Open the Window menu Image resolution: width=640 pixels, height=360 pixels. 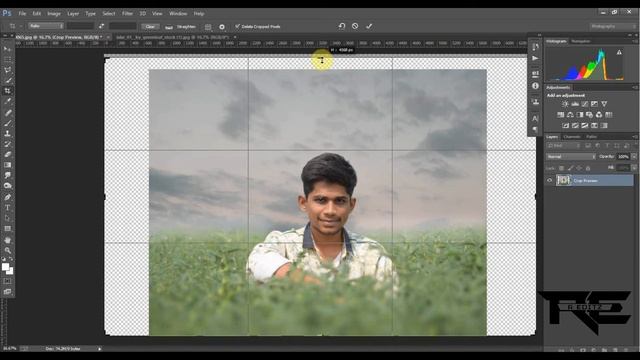[178, 13]
